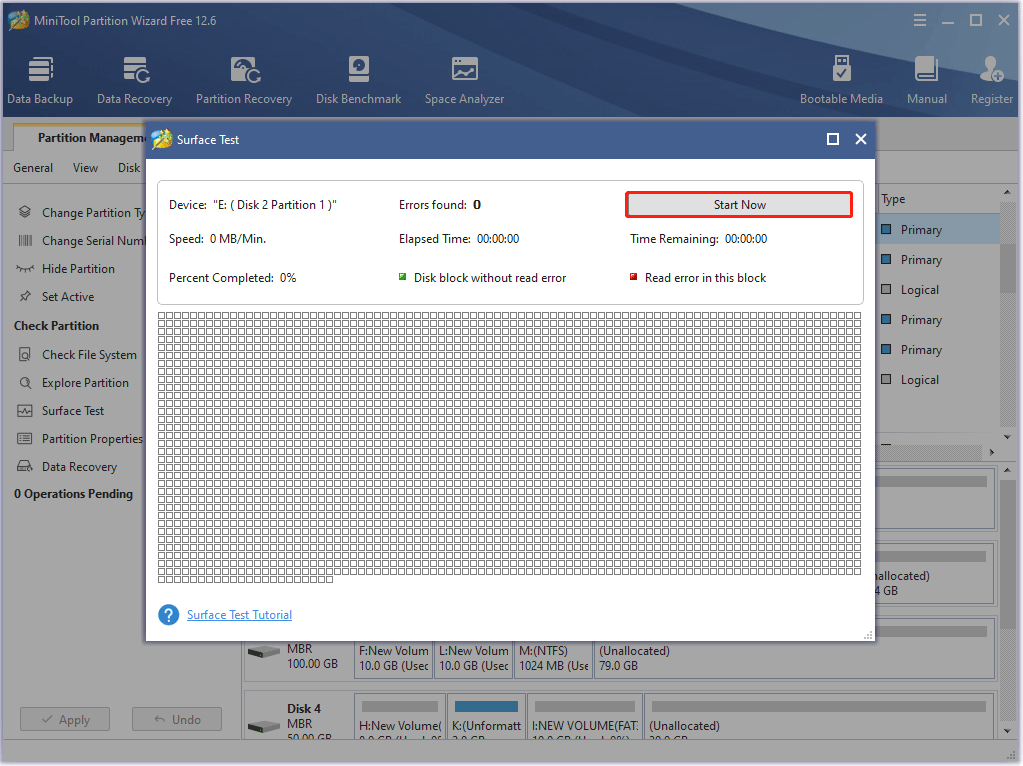Click the Apply button

click(x=64, y=718)
